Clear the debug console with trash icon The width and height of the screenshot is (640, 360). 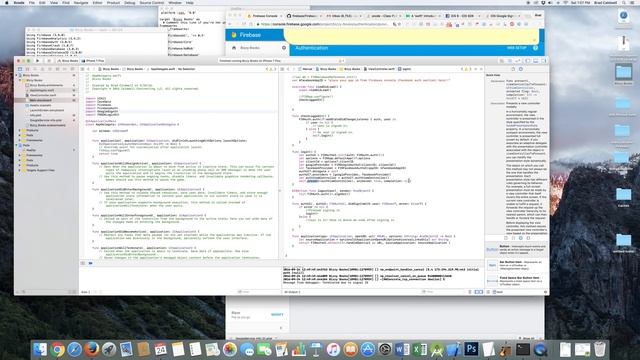[x=470, y=292]
